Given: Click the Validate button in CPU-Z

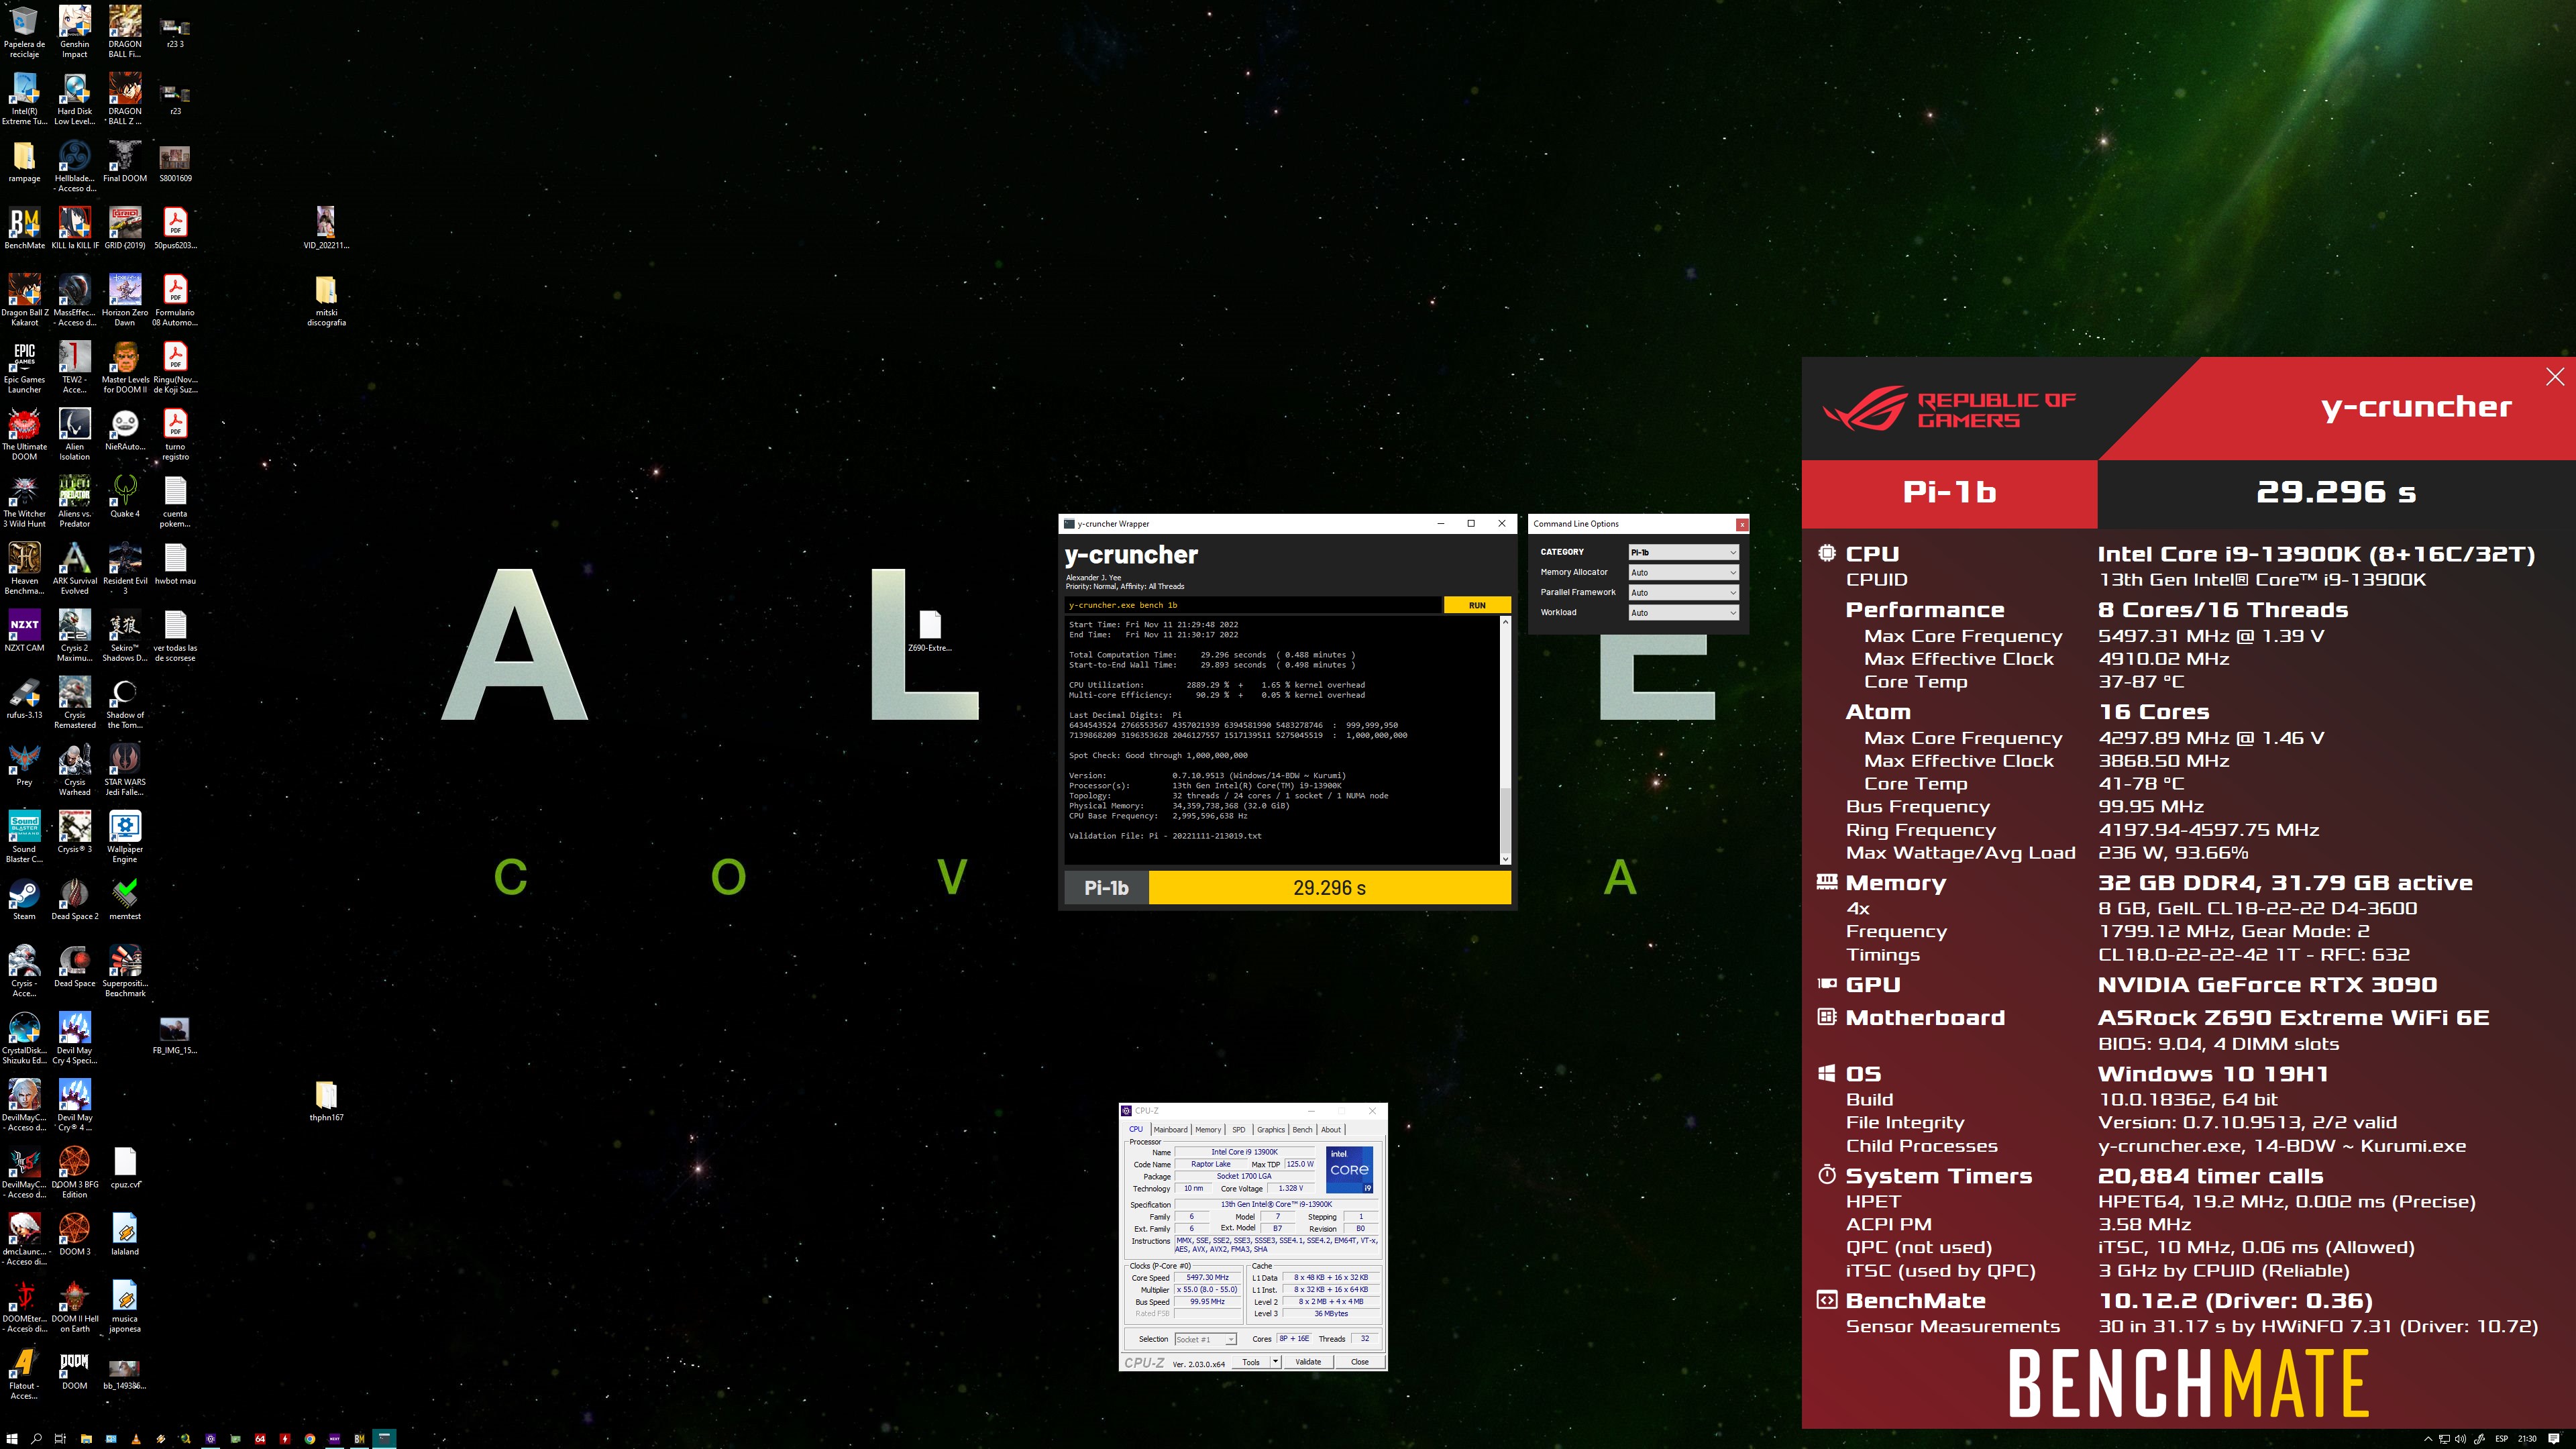Looking at the screenshot, I should [1308, 1361].
